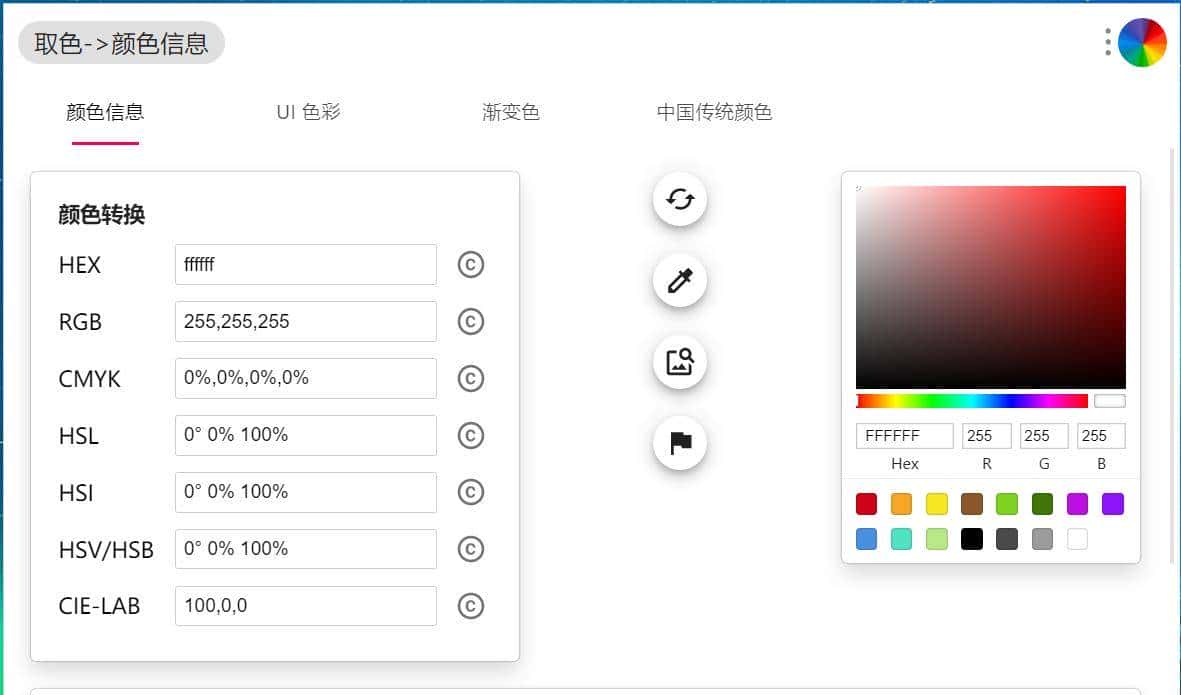Open the 中国传统颜色 tab

tap(714, 112)
